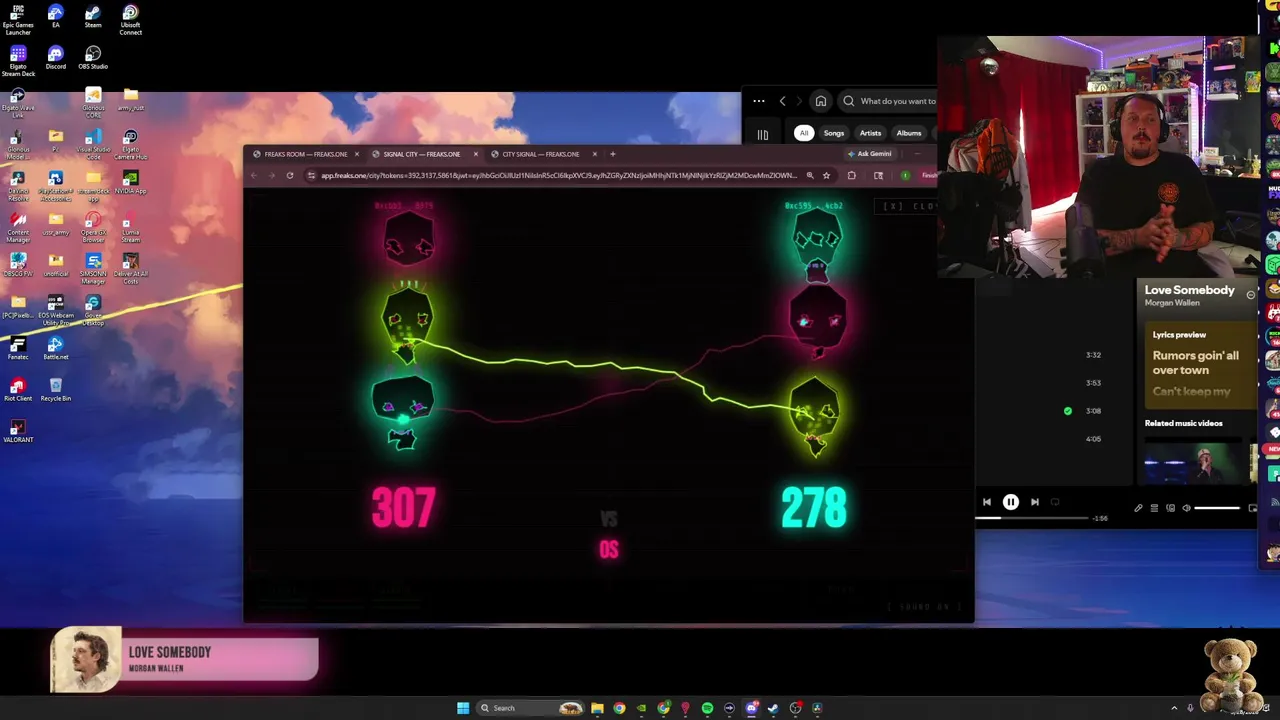This screenshot has width=1280, height=720.
Task: Click the [X] CLOSE button in game
Action: coord(907,206)
